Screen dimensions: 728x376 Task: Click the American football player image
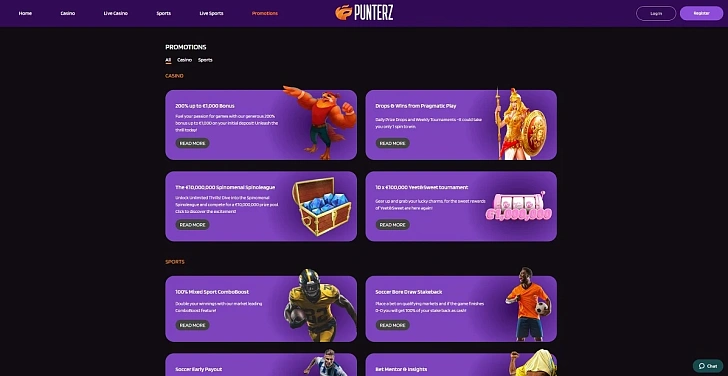(319, 305)
